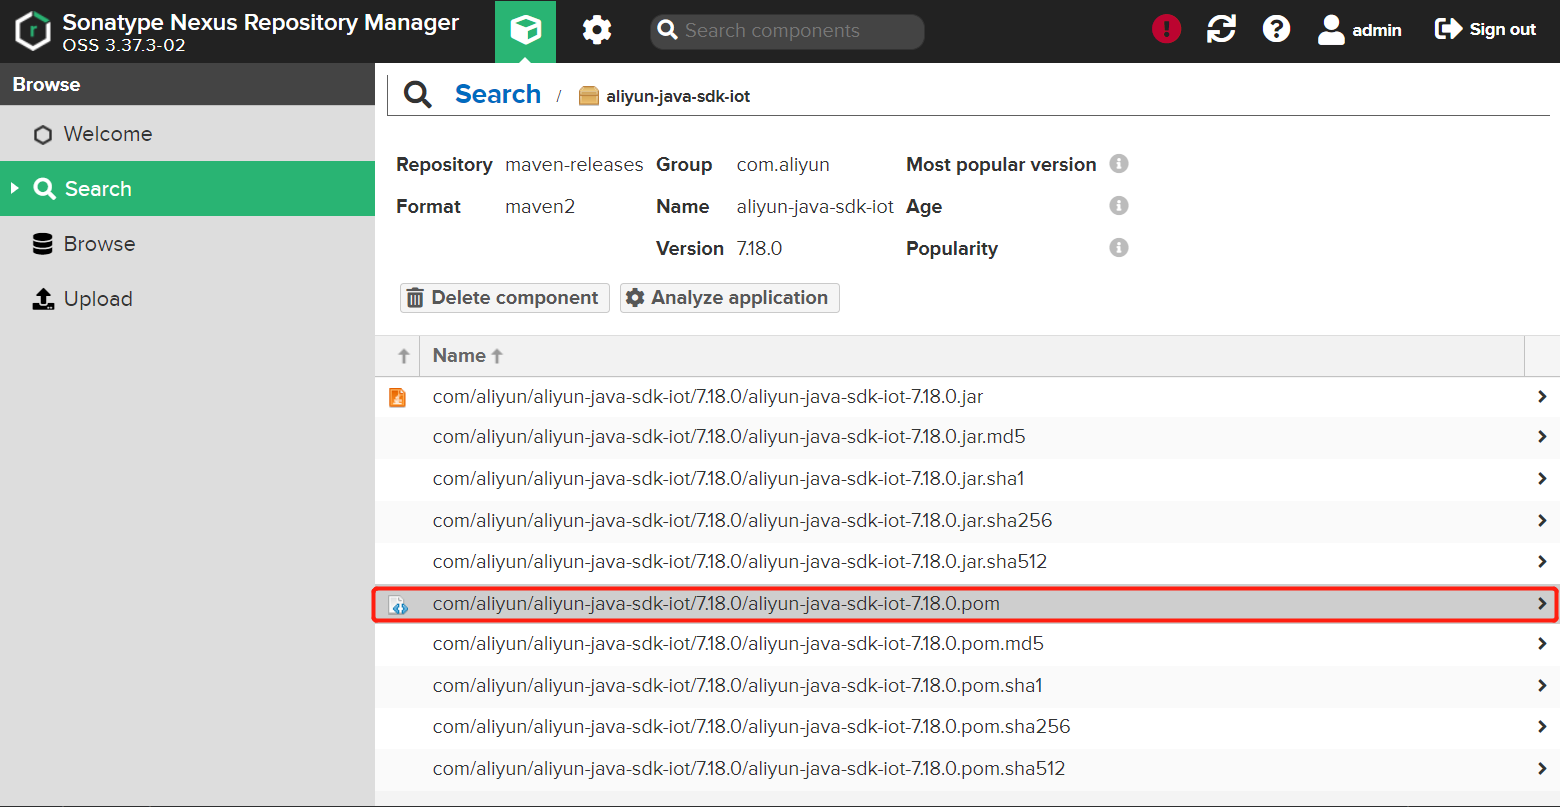Click chevron on the .jar.md5 row
The height and width of the screenshot is (807, 1560).
click(x=1542, y=437)
